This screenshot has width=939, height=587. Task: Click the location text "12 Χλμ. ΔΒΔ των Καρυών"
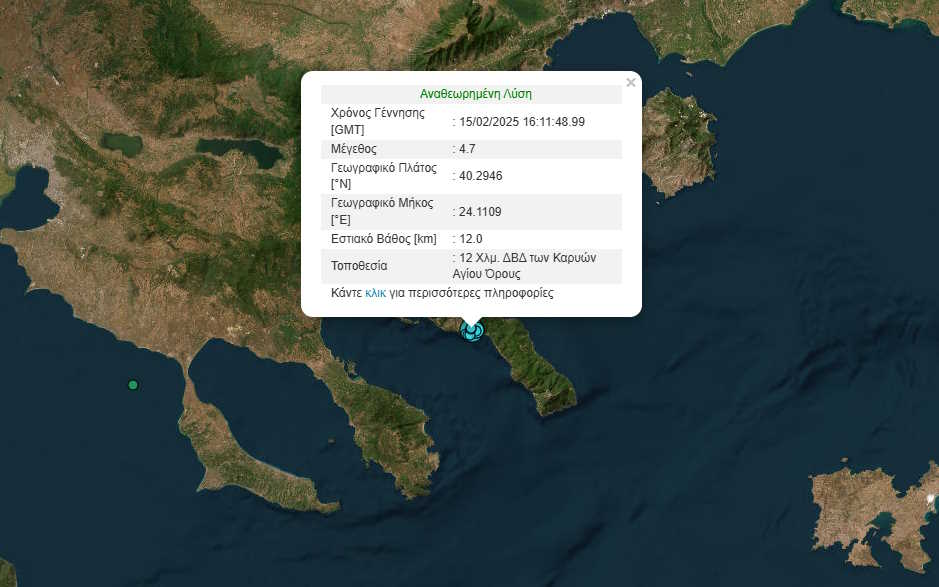527,257
